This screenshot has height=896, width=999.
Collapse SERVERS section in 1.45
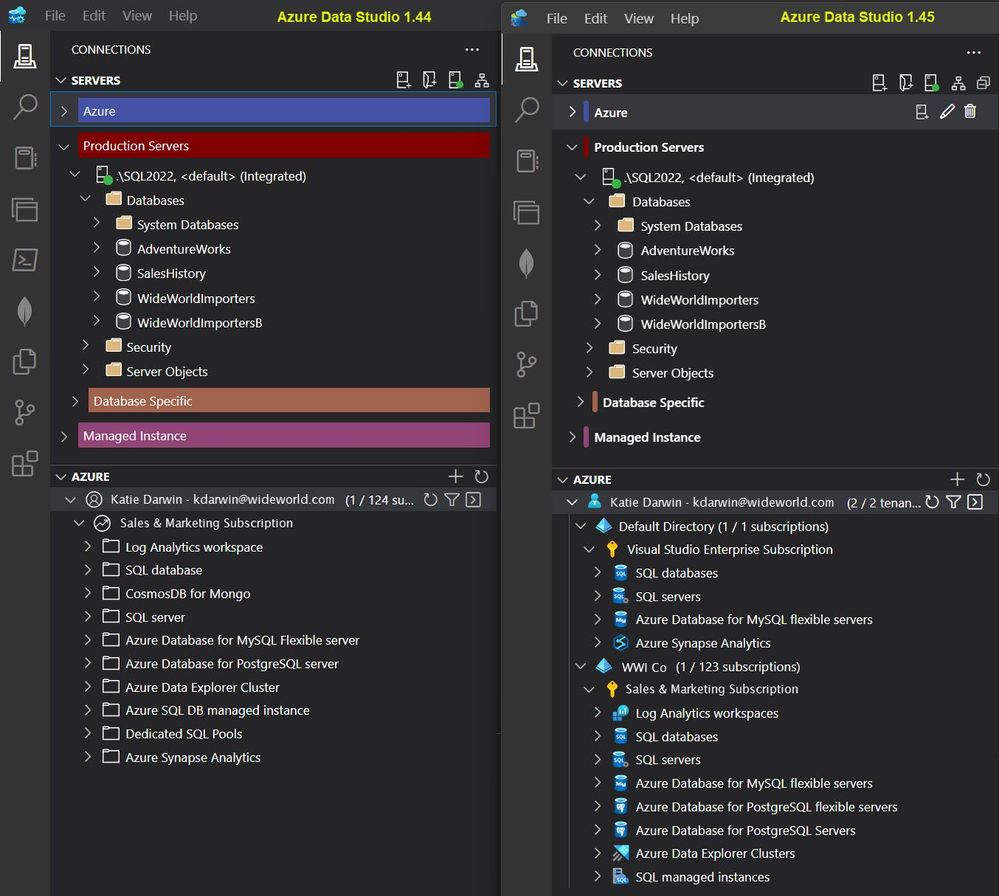click(562, 83)
